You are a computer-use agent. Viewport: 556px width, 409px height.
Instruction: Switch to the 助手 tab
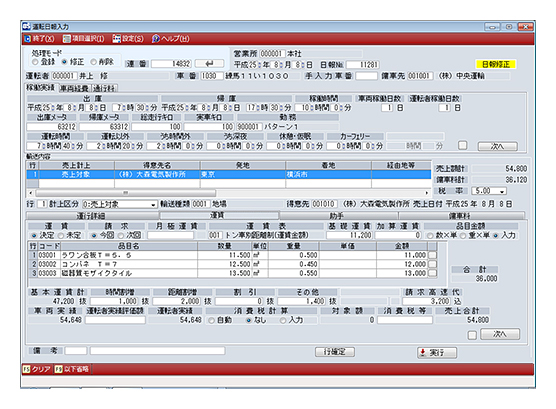[338, 216]
